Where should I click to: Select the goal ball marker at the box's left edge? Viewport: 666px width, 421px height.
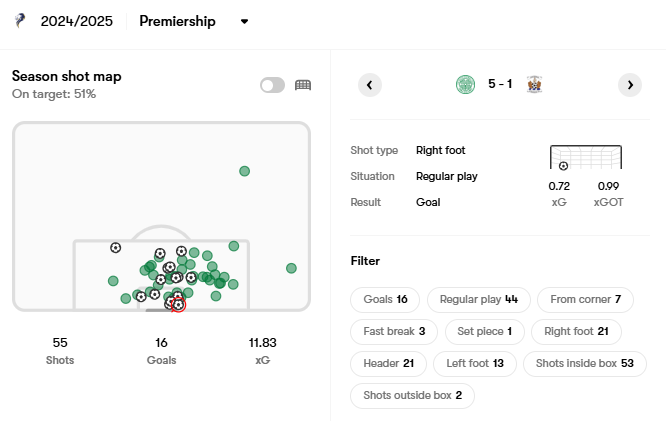click(116, 248)
